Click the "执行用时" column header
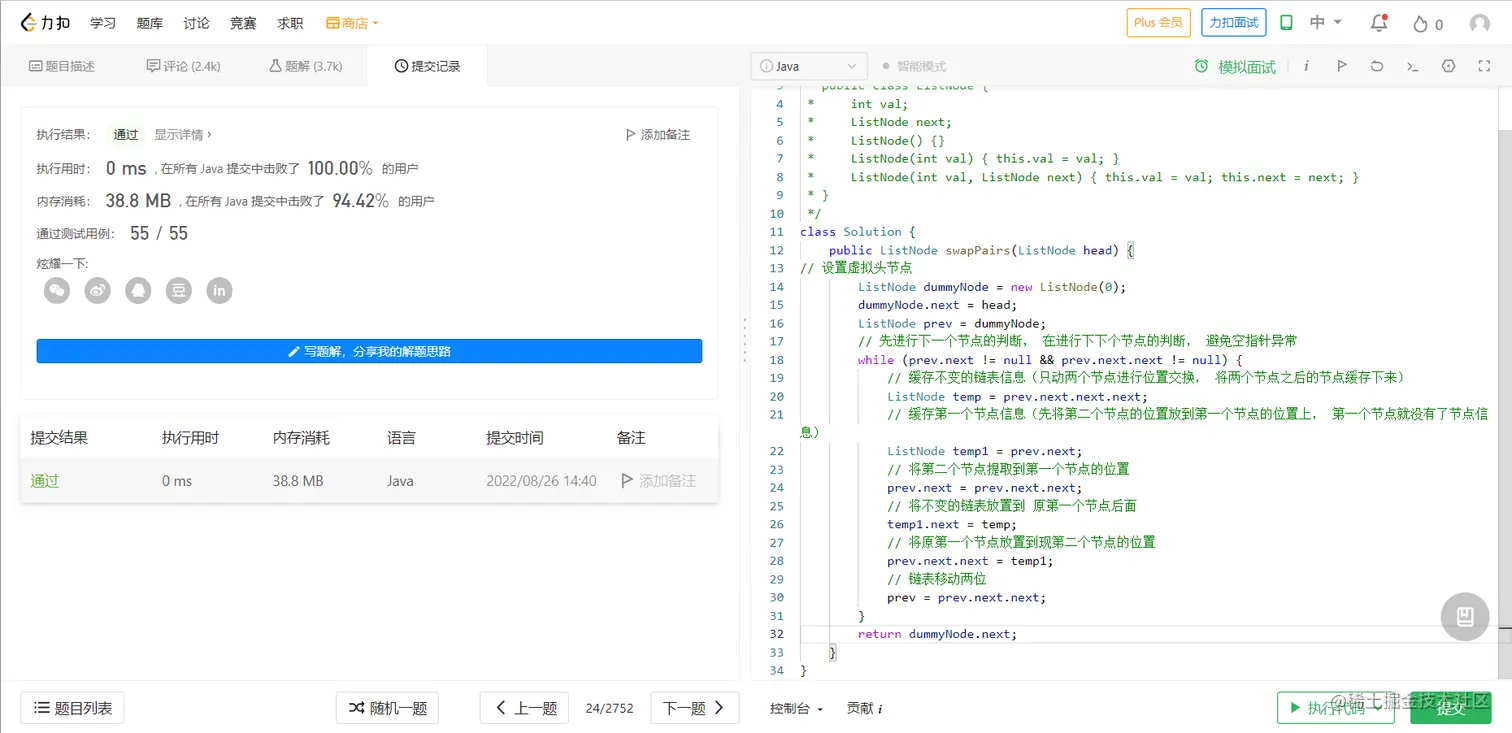 click(190, 438)
